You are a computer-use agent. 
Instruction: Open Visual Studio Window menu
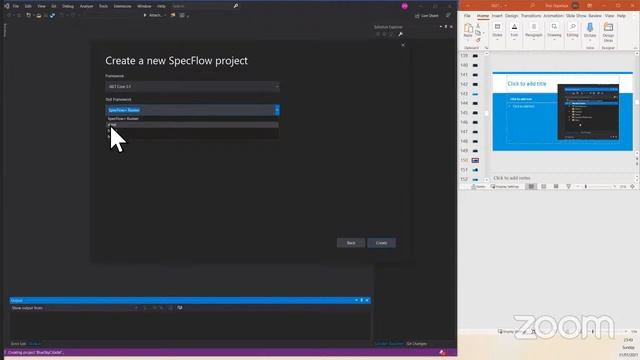144,6
